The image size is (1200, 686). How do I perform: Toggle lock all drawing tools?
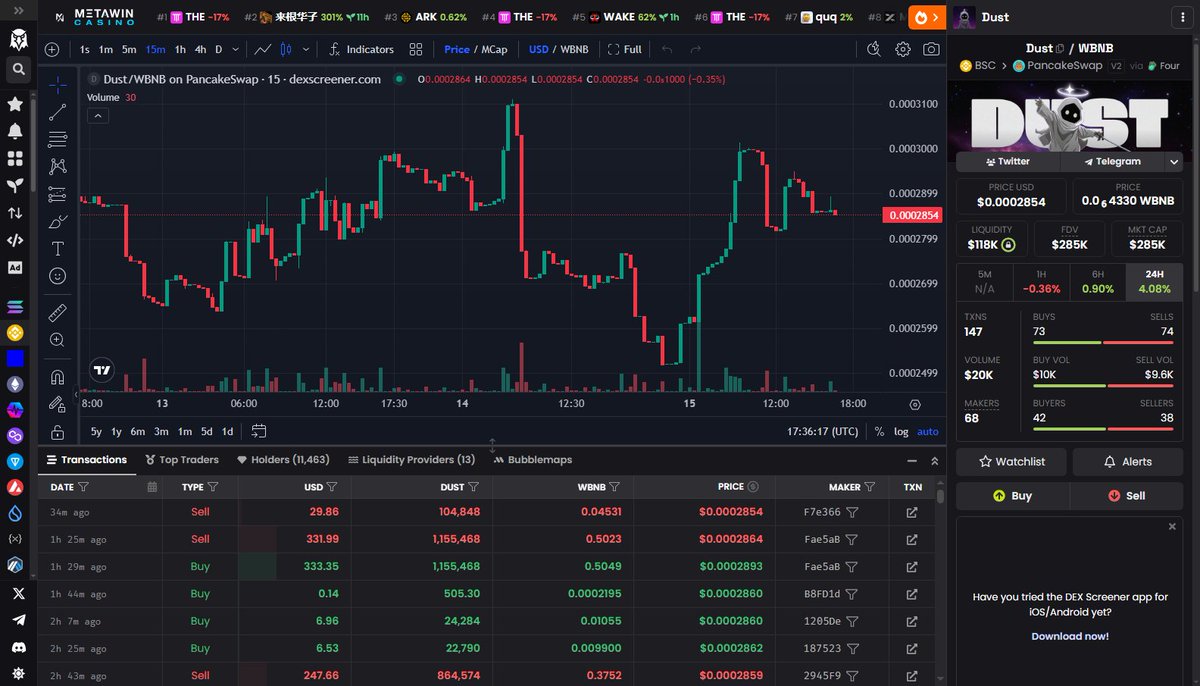(x=57, y=432)
